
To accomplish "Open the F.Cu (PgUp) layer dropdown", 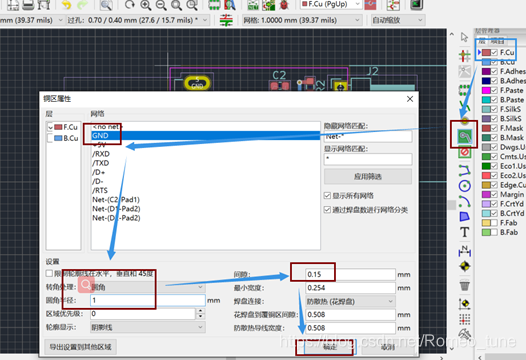I will pyautogui.click(x=330, y=4).
